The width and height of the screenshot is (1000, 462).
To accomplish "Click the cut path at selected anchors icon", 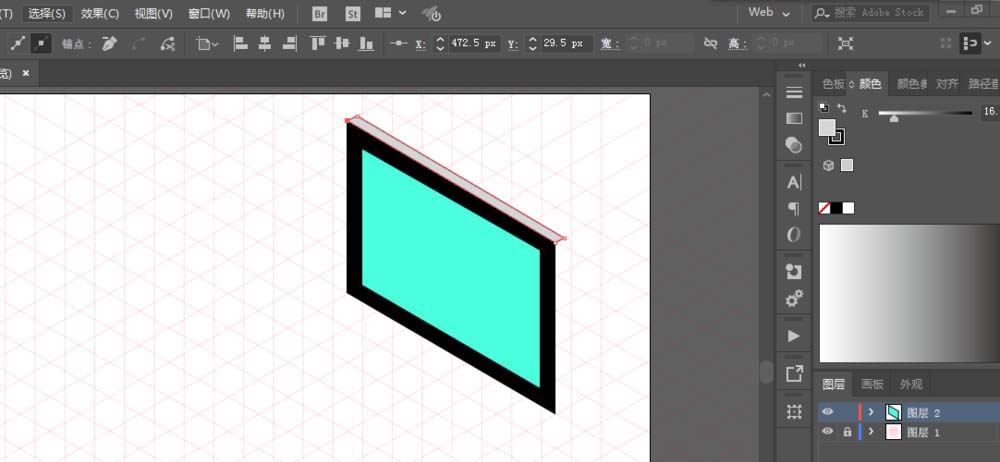I will tap(168, 43).
